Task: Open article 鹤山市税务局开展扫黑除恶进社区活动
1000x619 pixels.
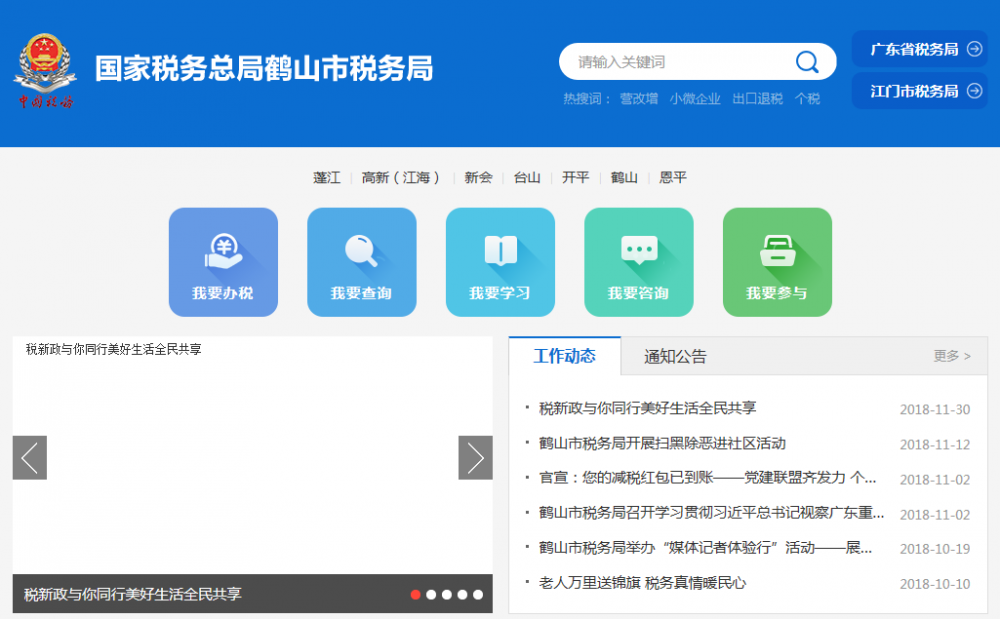Action: [662, 443]
